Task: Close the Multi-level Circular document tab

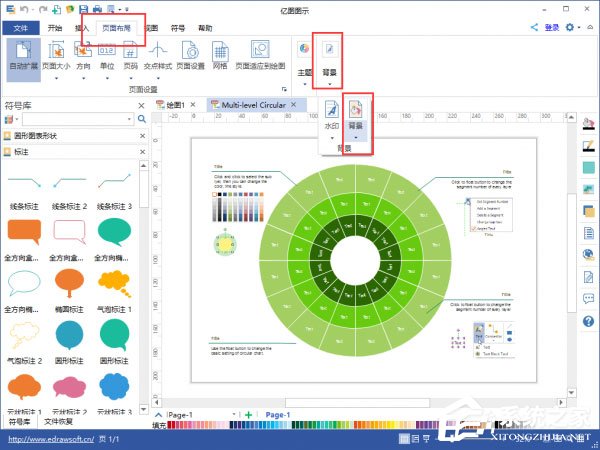Action: point(293,104)
